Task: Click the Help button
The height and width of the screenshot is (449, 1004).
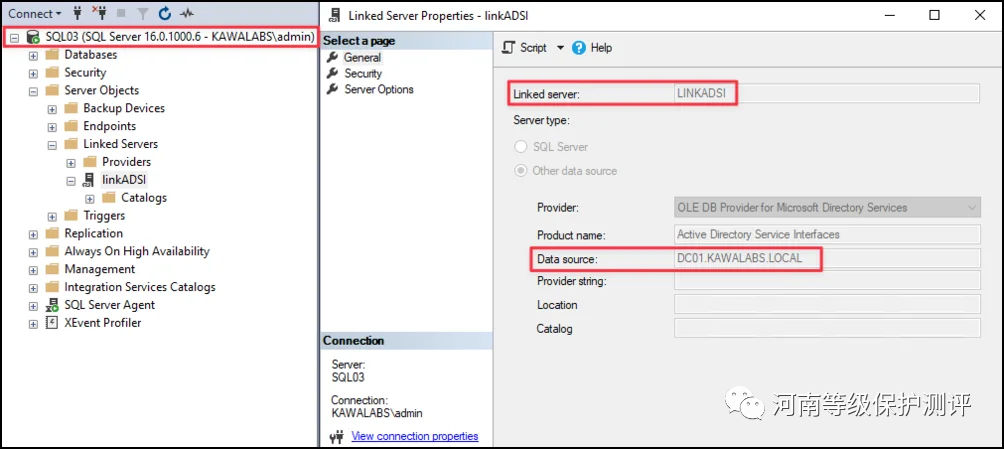Action: click(x=592, y=48)
